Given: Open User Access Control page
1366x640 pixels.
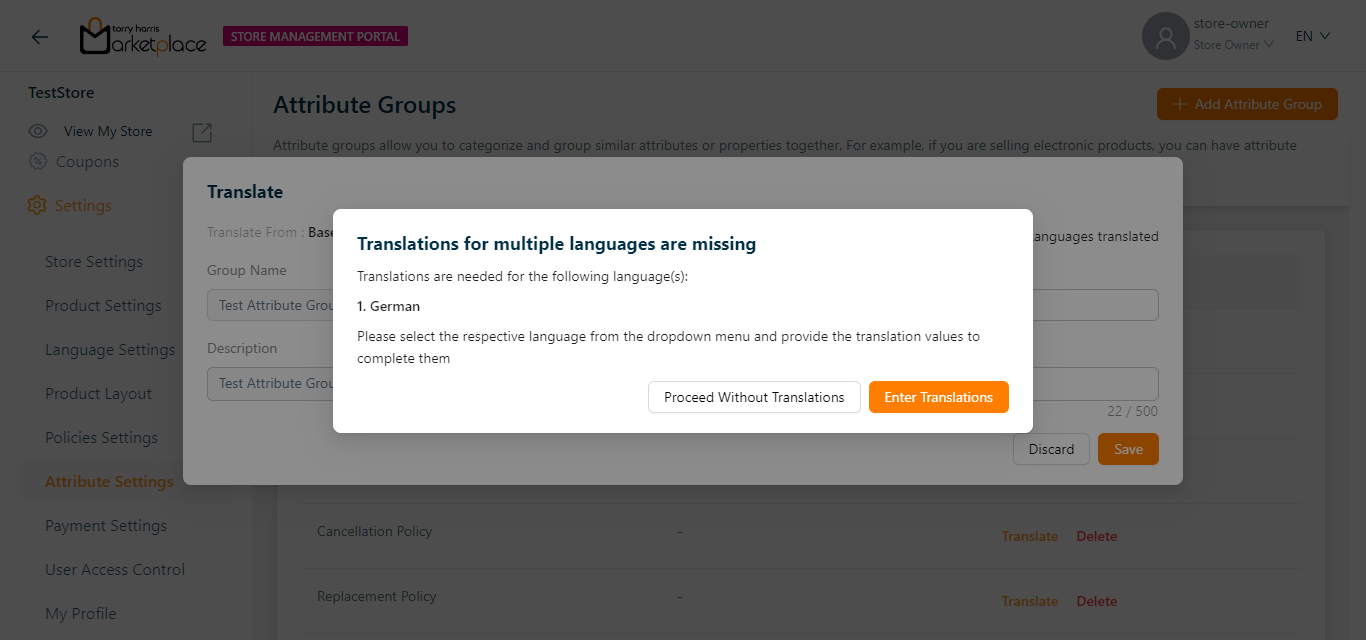Looking at the screenshot, I should click(x=115, y=570).
